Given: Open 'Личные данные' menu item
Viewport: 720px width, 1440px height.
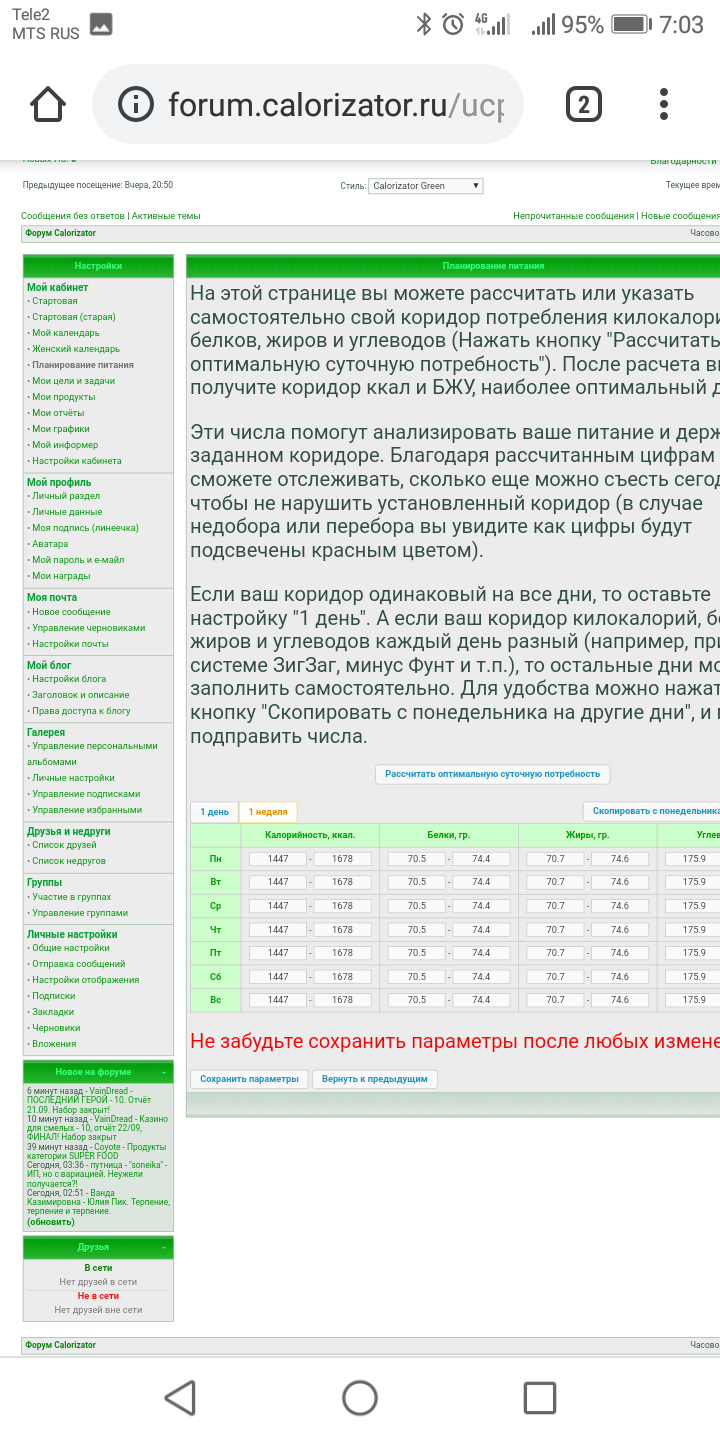Looking at the screenshot, I should (67, 512).
